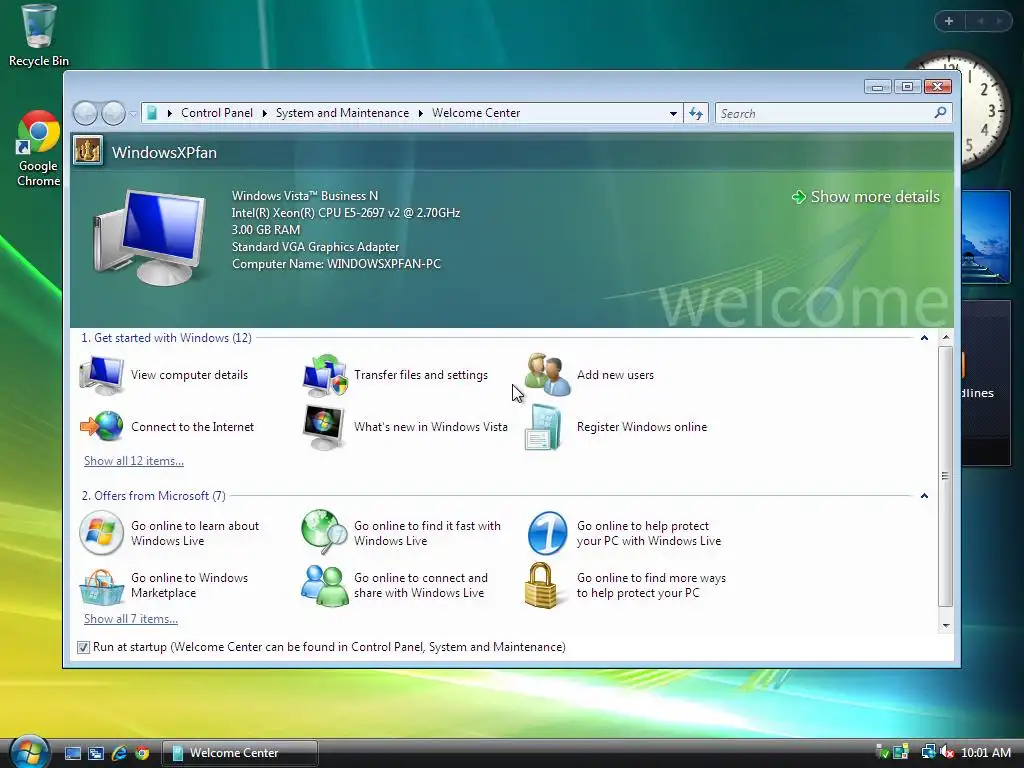1024x768 pixels.
Task: Open recent pages dropdown next to Forward
Action: pos(133,114)
